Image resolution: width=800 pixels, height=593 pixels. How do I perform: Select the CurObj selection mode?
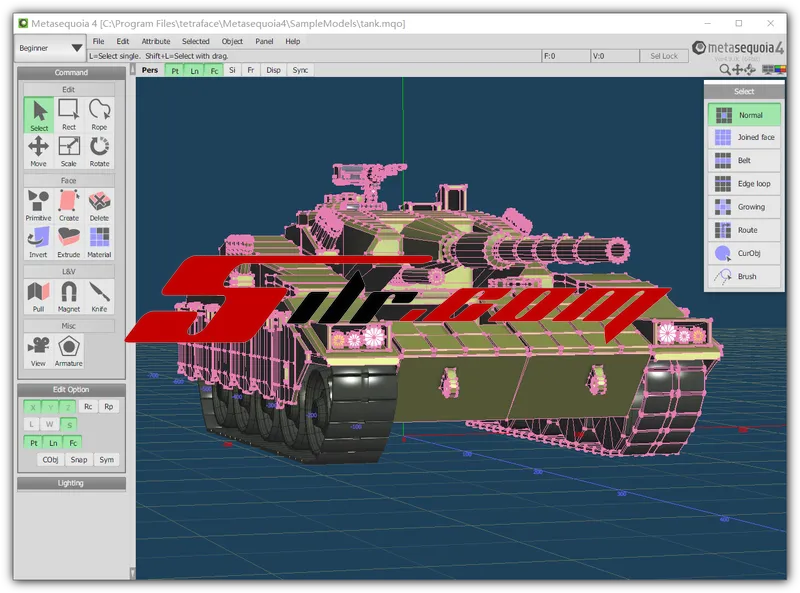click(x=744, y=253)
